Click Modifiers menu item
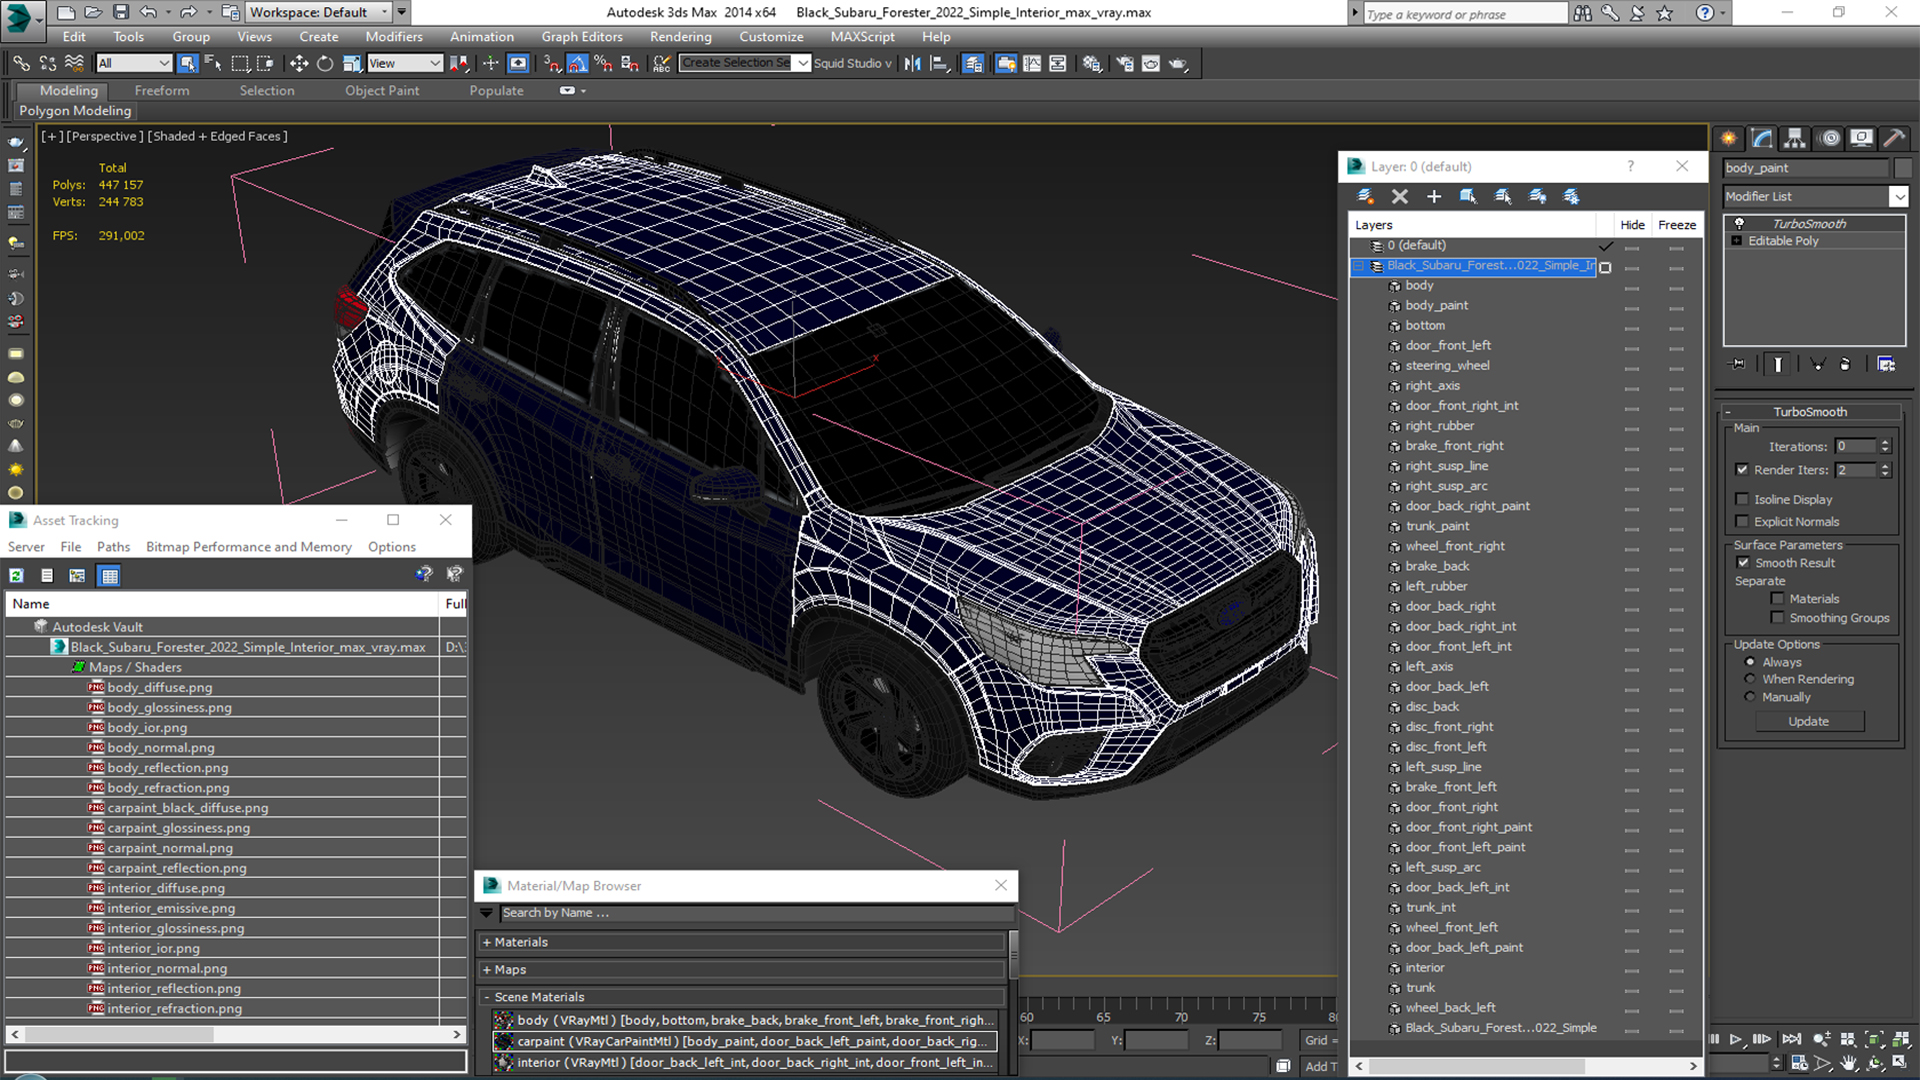 [394, 36]
